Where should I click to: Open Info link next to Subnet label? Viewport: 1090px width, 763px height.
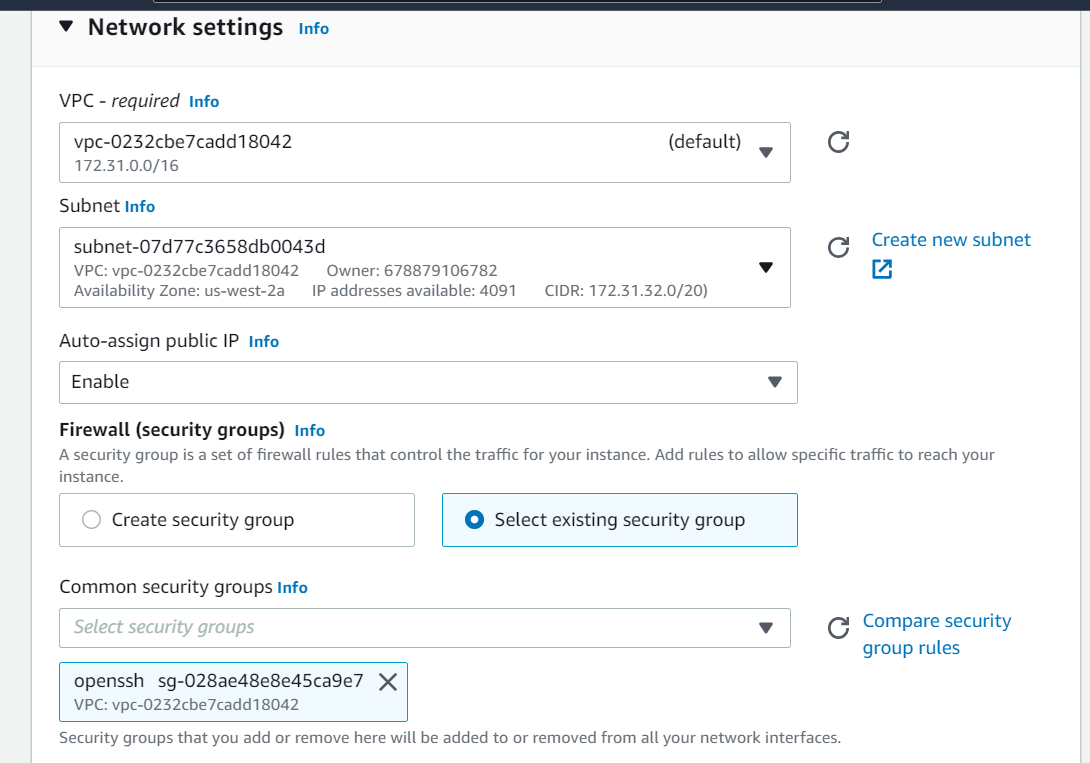point(140,206)
